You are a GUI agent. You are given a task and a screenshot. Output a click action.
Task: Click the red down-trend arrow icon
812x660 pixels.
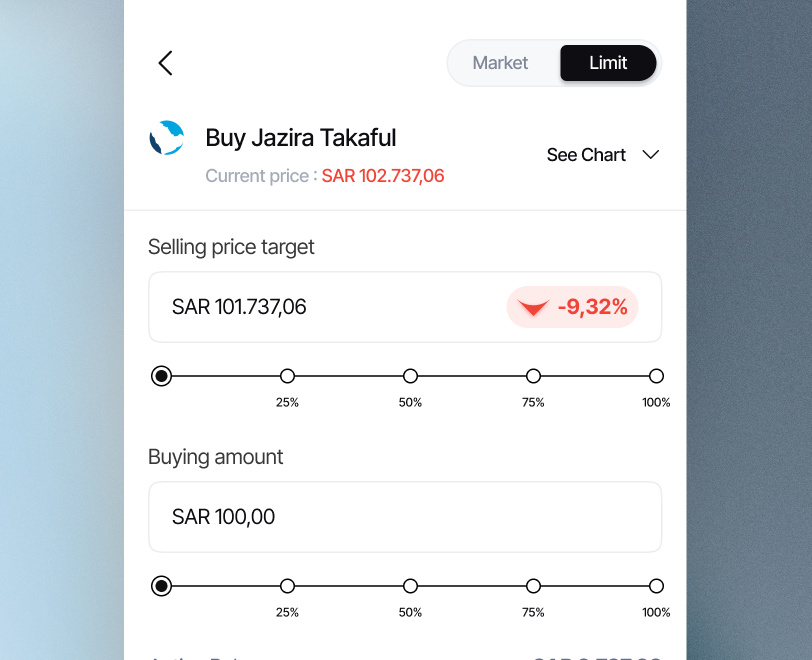pos(534,308)
